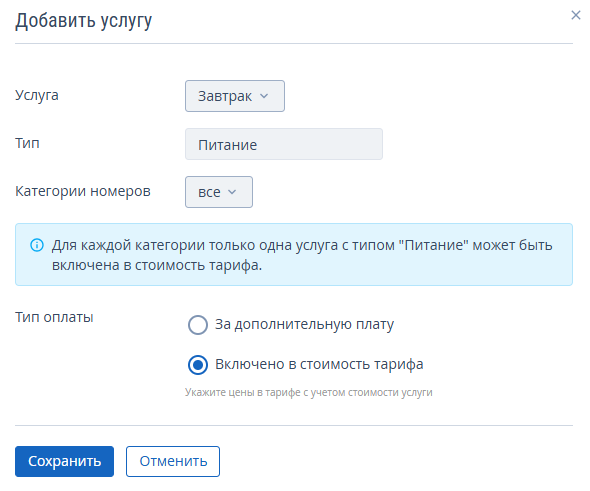Screen dimensions: 590x491
Task: Click the Тип оплаты label
Action: 54,317
